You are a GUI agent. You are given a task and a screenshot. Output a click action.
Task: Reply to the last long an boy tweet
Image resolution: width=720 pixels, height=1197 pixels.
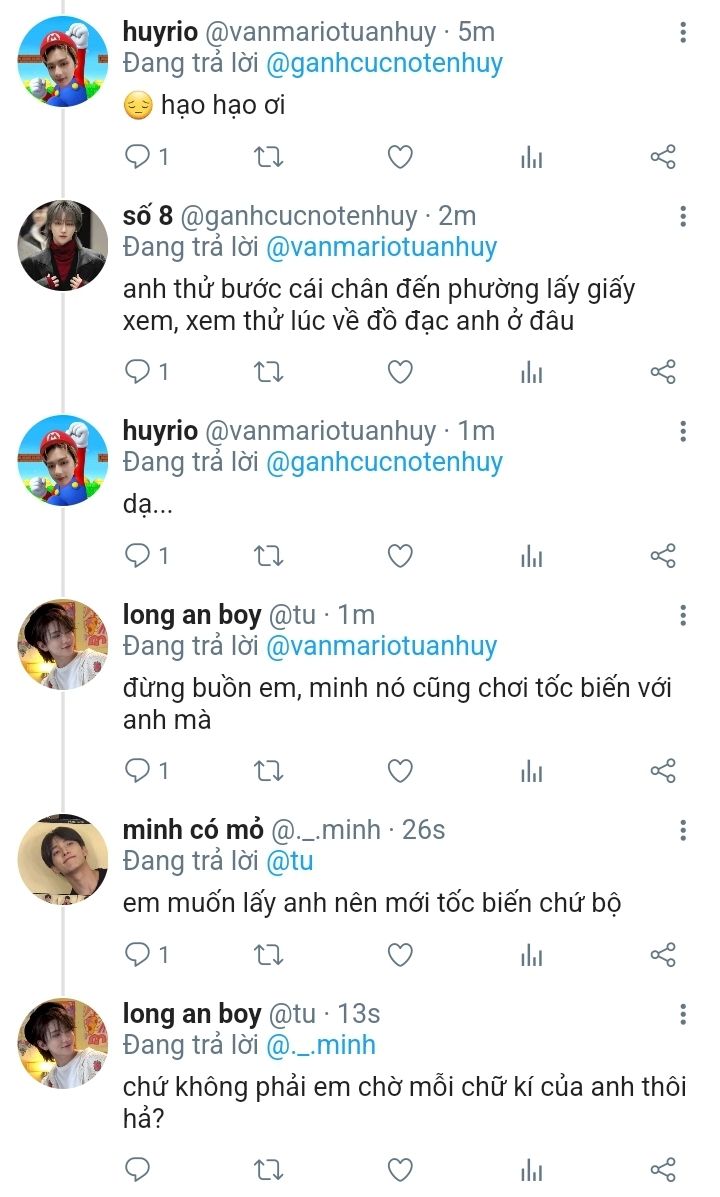click(x=138, y=1170)
